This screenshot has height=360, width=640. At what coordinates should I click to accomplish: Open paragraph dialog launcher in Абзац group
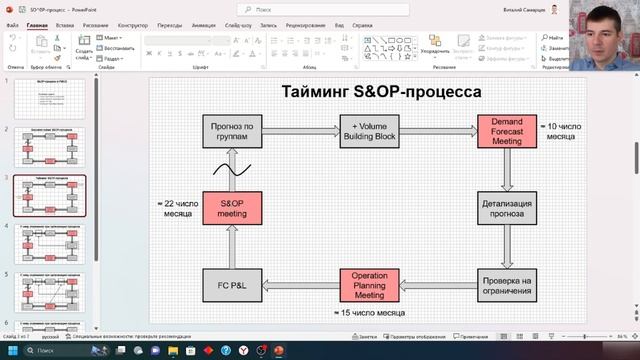pyautogui.click(x=356, y=67)
